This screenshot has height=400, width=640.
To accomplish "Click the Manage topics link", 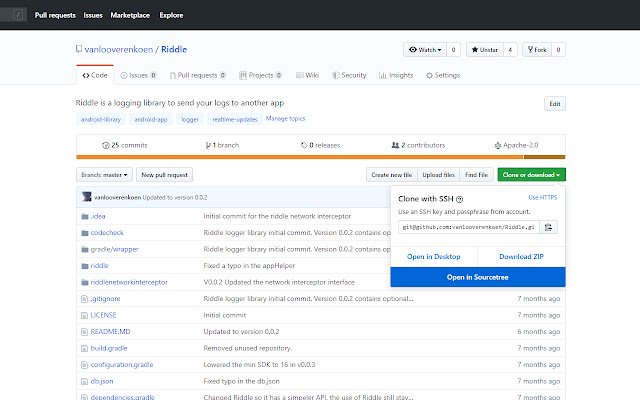I will (x=285, y=119).
